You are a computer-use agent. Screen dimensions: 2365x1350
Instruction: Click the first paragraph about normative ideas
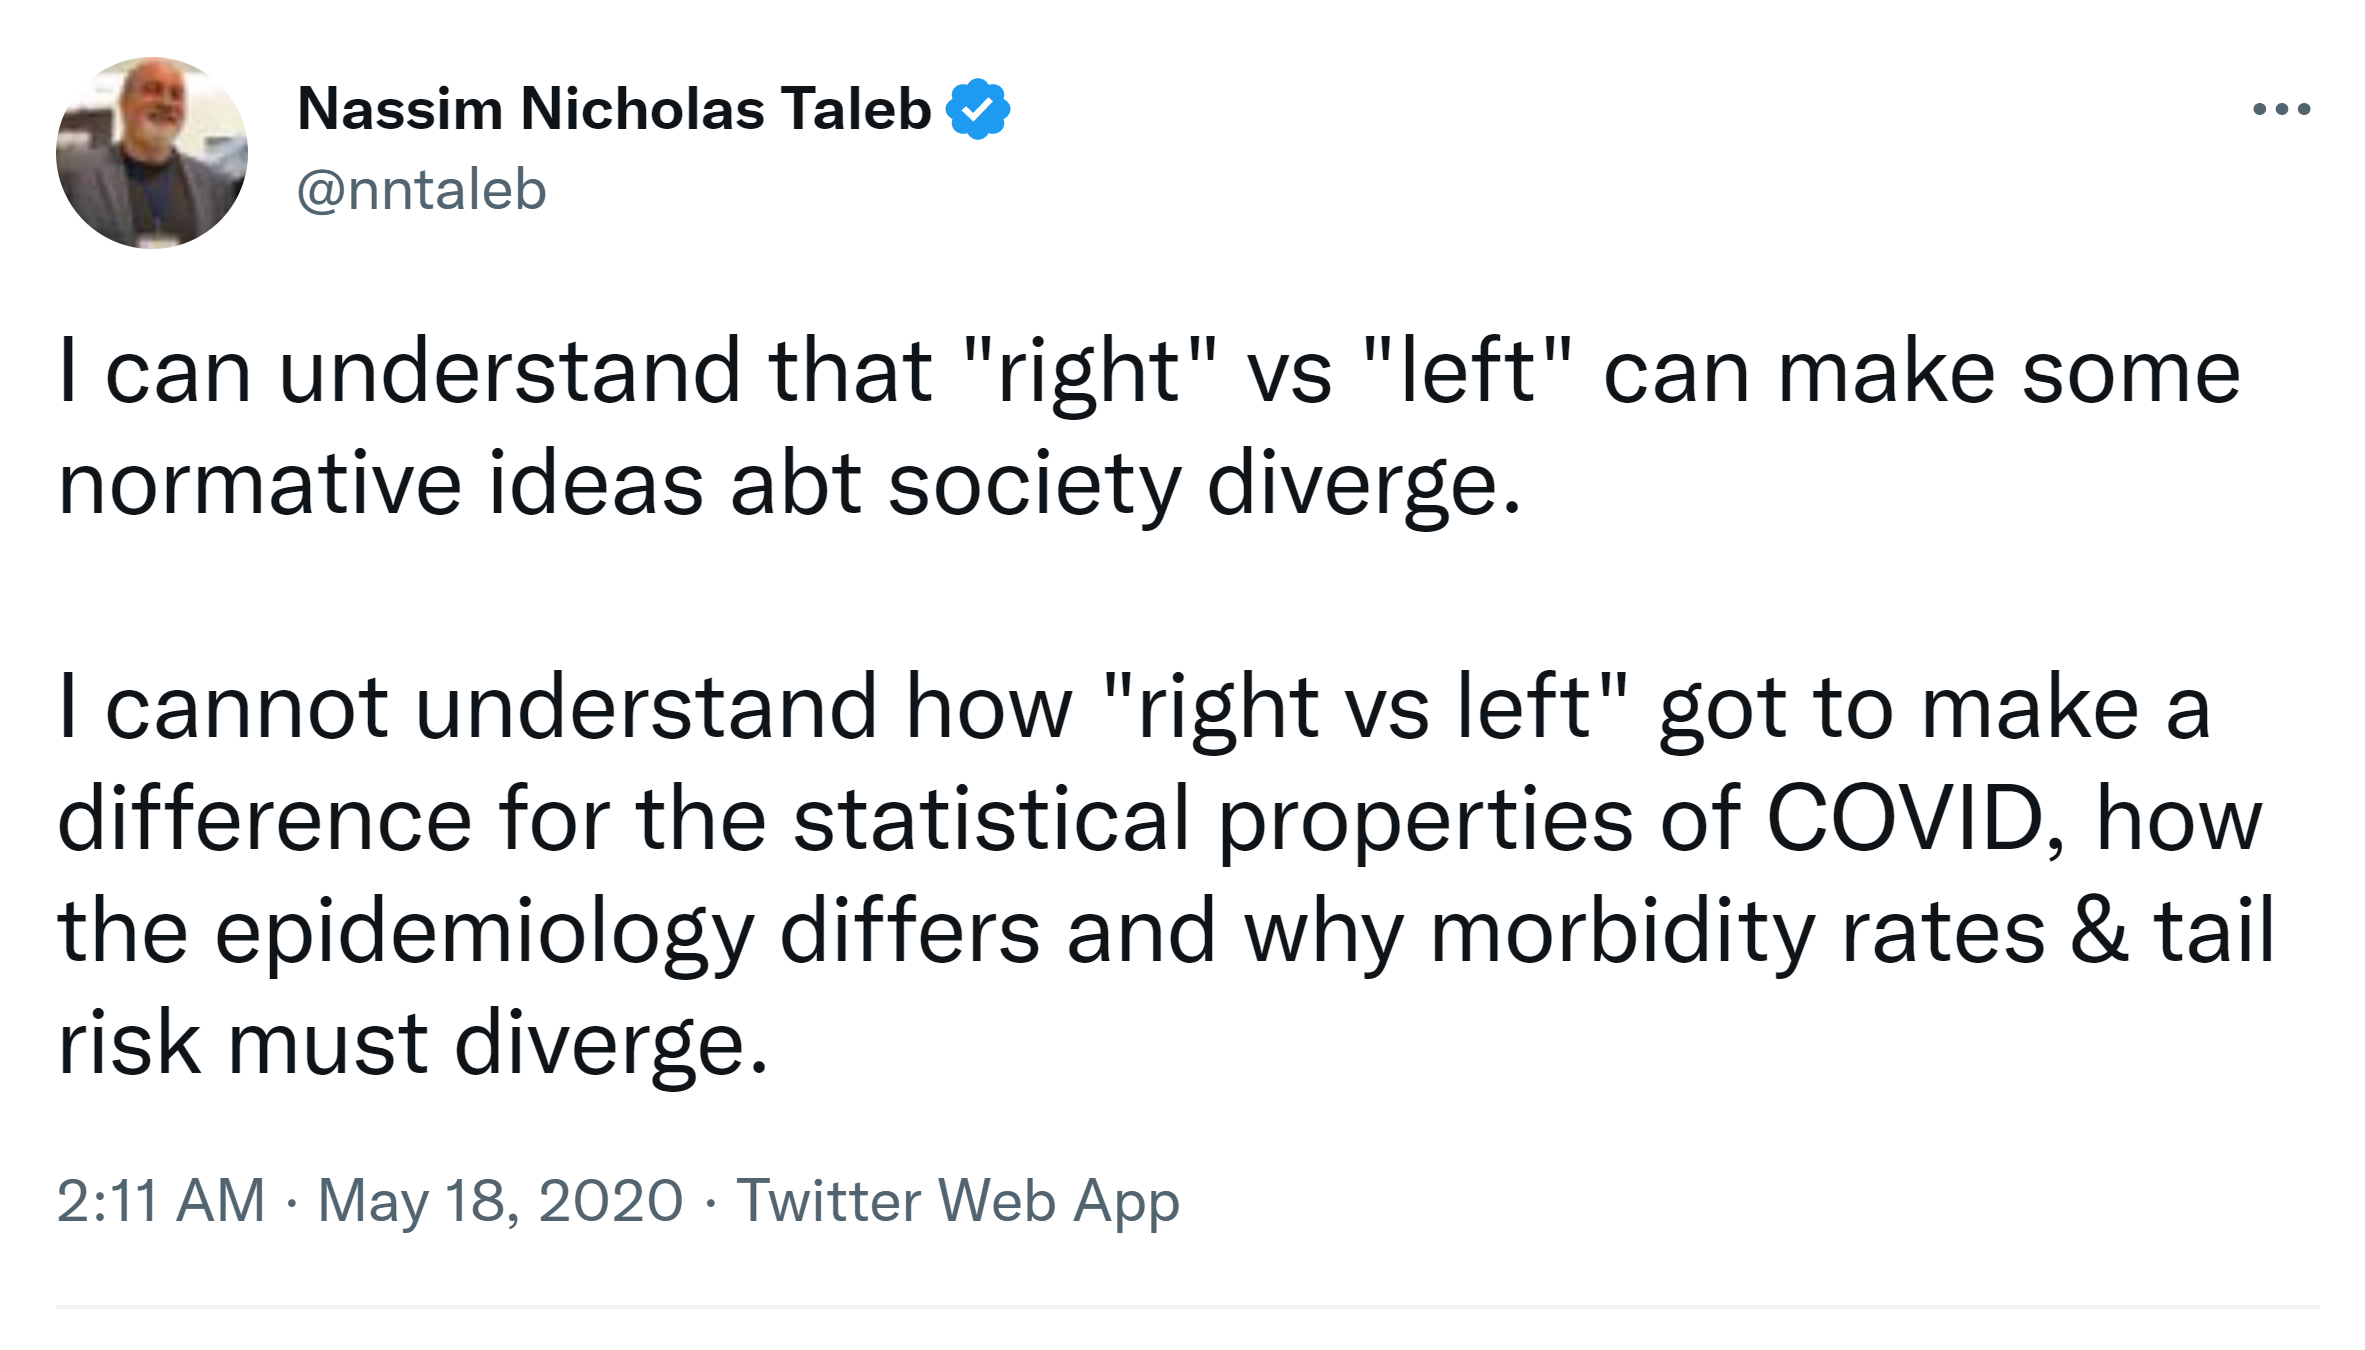coord(1148,427)
